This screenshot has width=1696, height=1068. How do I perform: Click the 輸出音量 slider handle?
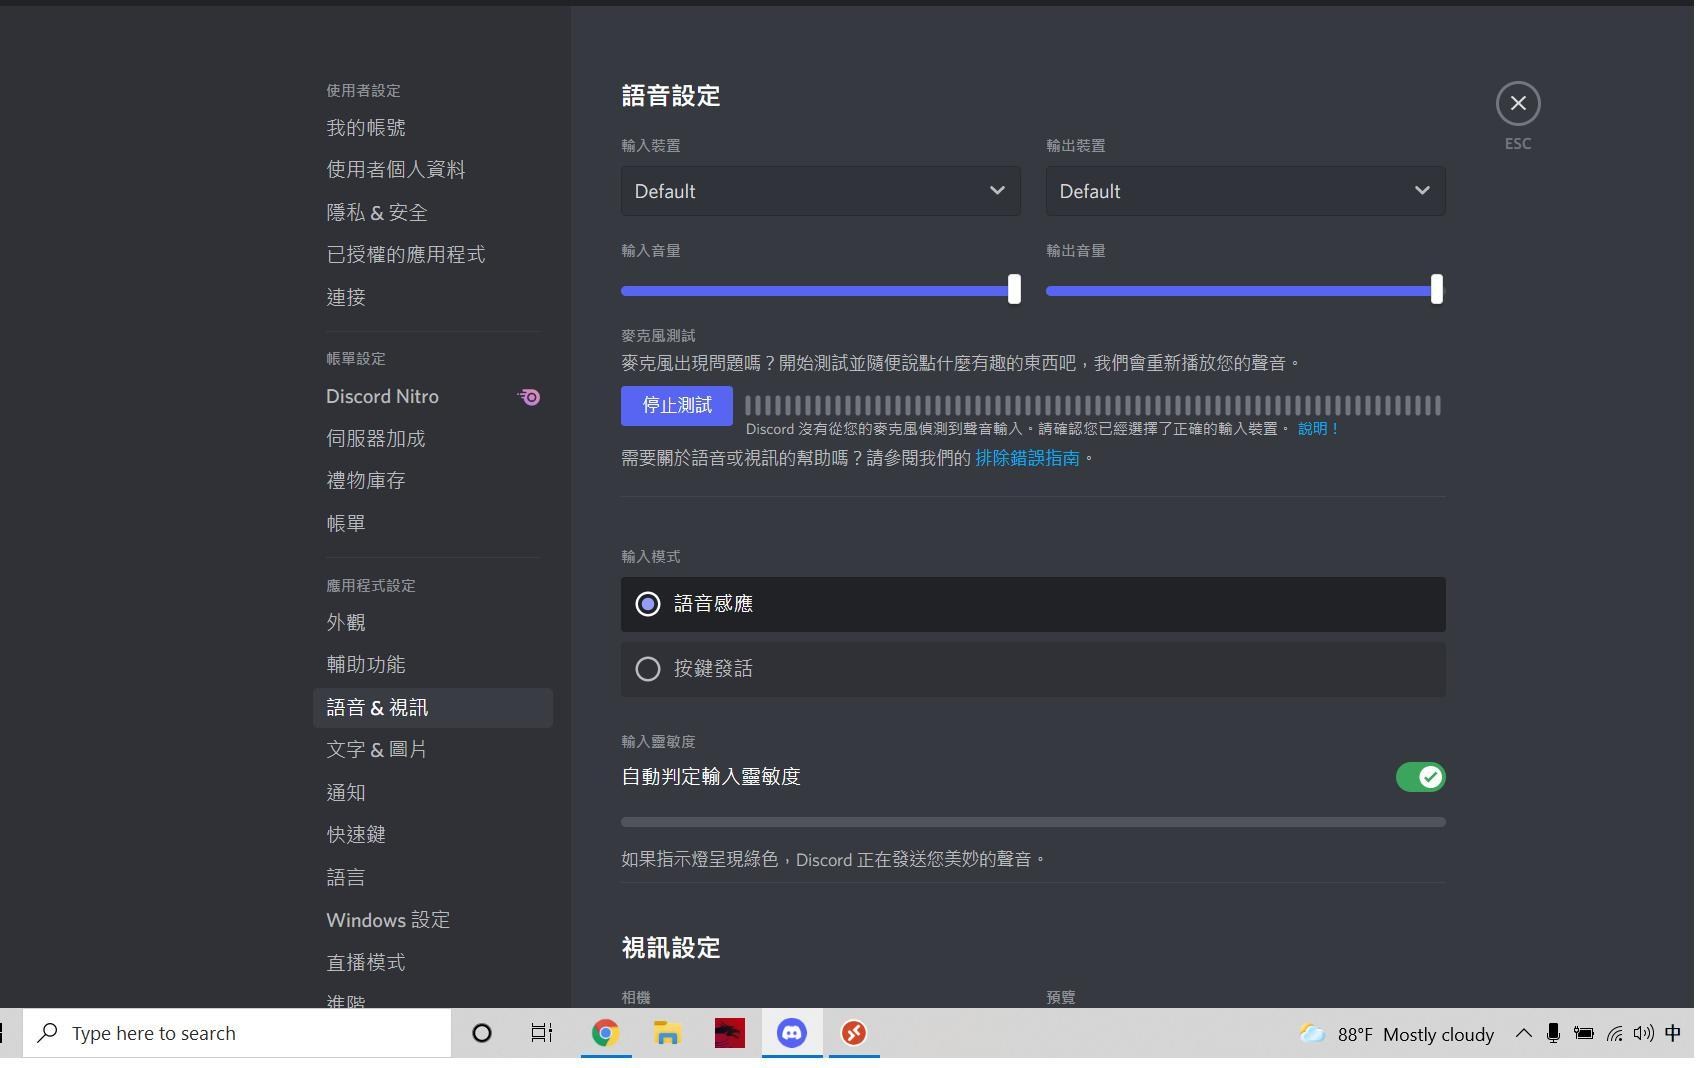tap(1438, 290)
